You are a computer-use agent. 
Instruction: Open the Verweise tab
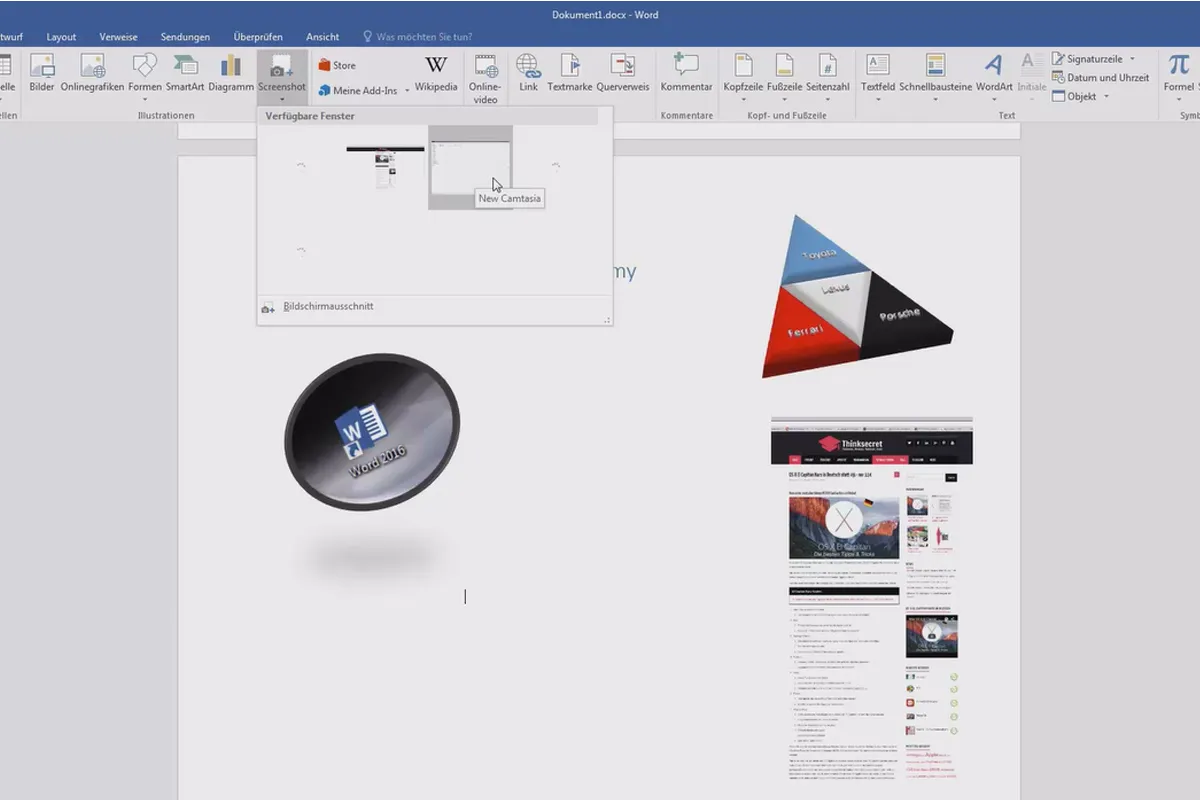tap(118, 37)
